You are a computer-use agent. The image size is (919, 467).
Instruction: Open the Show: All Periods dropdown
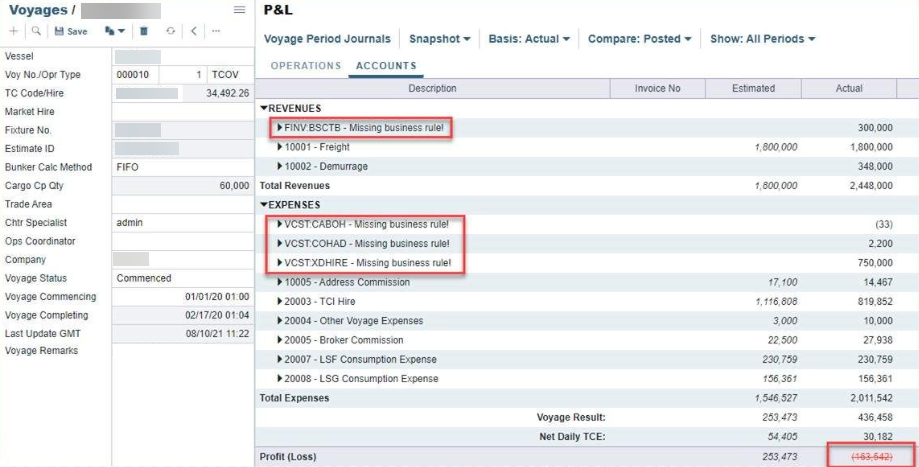click(762, 39)
